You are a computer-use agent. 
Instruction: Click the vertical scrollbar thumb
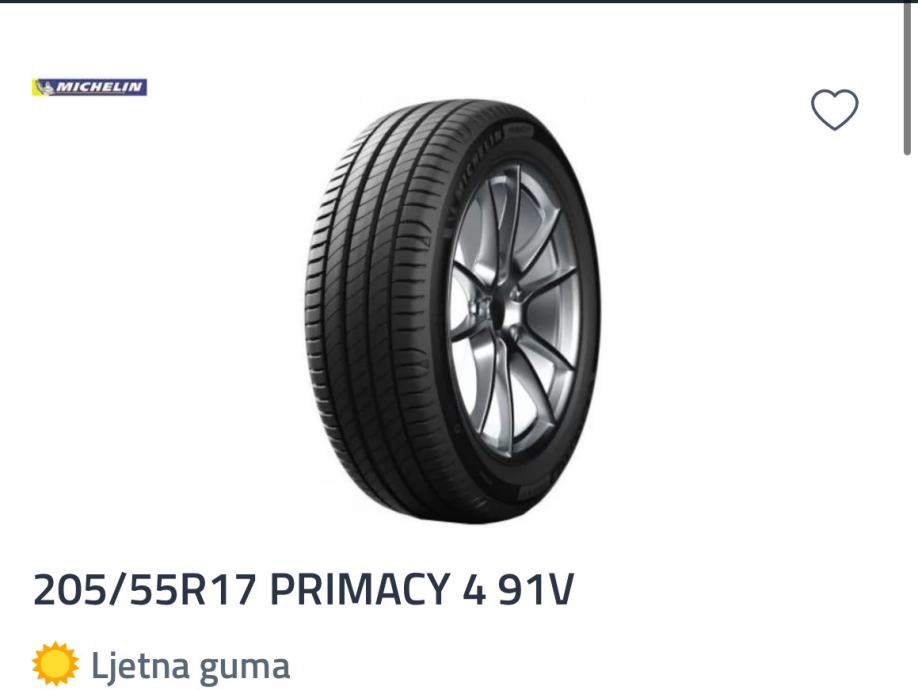907,77
